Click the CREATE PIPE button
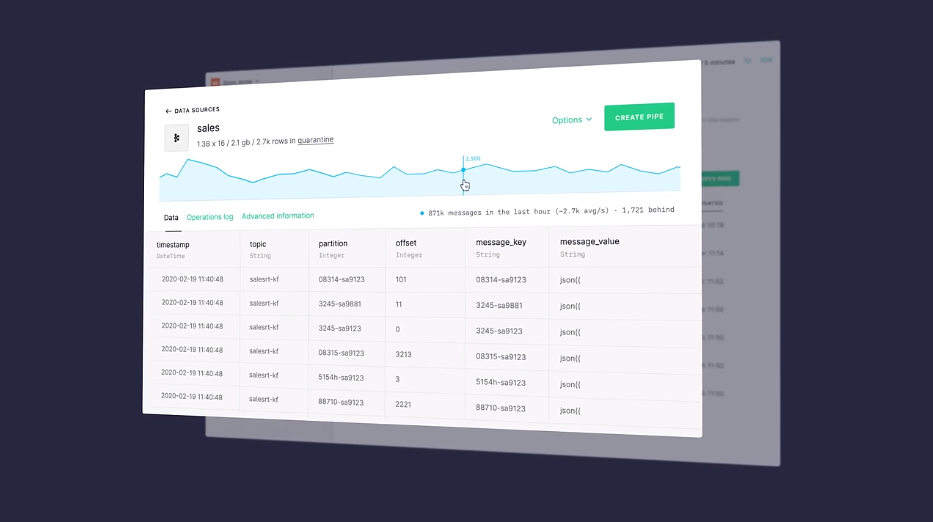 (x=639, y=117)
